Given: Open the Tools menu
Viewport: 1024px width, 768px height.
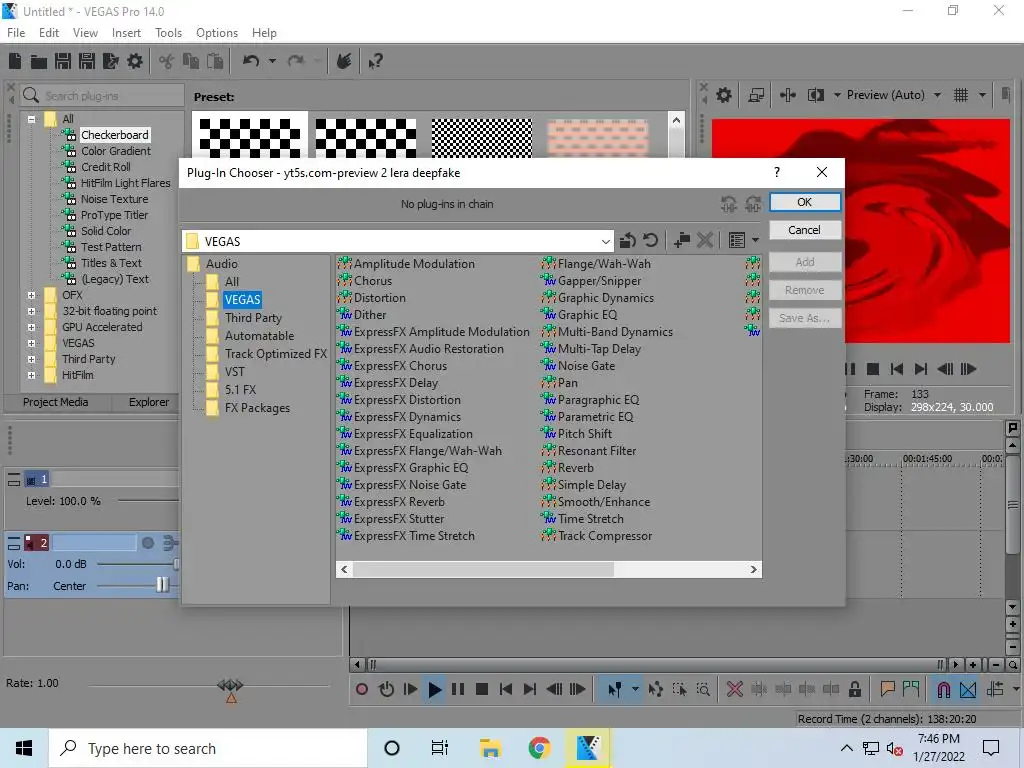Looking at the screenshot, I should tap(168, 33).
